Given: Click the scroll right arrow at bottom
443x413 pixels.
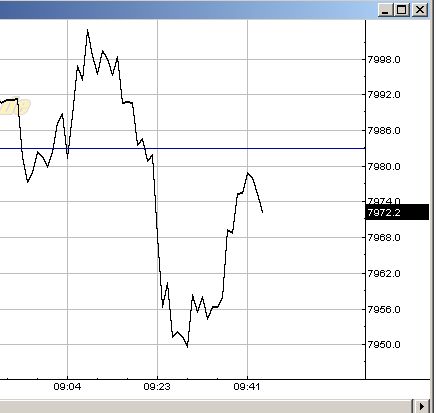Looking at the screenshot, I should tap(421, 406).
